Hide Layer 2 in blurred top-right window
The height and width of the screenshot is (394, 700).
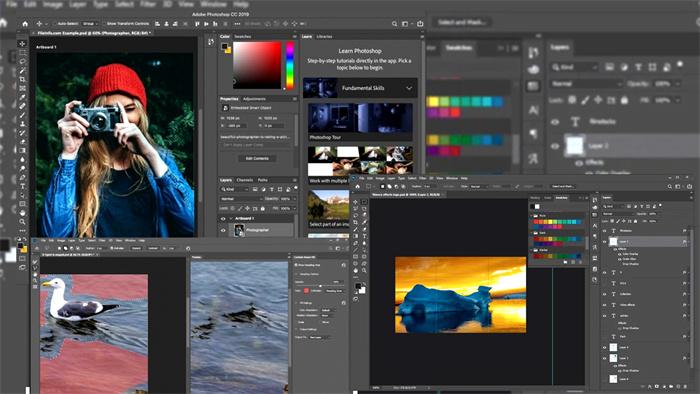tap(555, 146)
